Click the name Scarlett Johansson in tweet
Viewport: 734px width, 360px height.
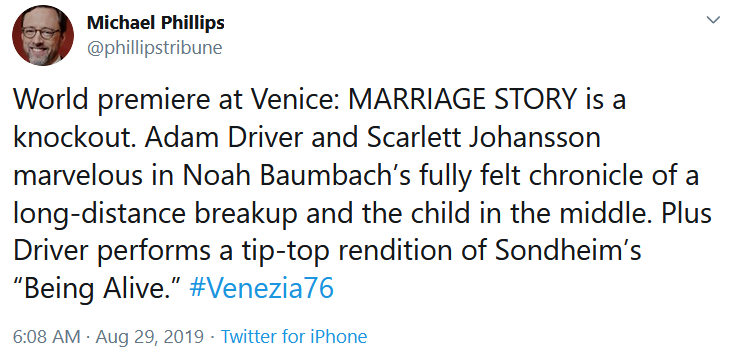pos(483,137)
